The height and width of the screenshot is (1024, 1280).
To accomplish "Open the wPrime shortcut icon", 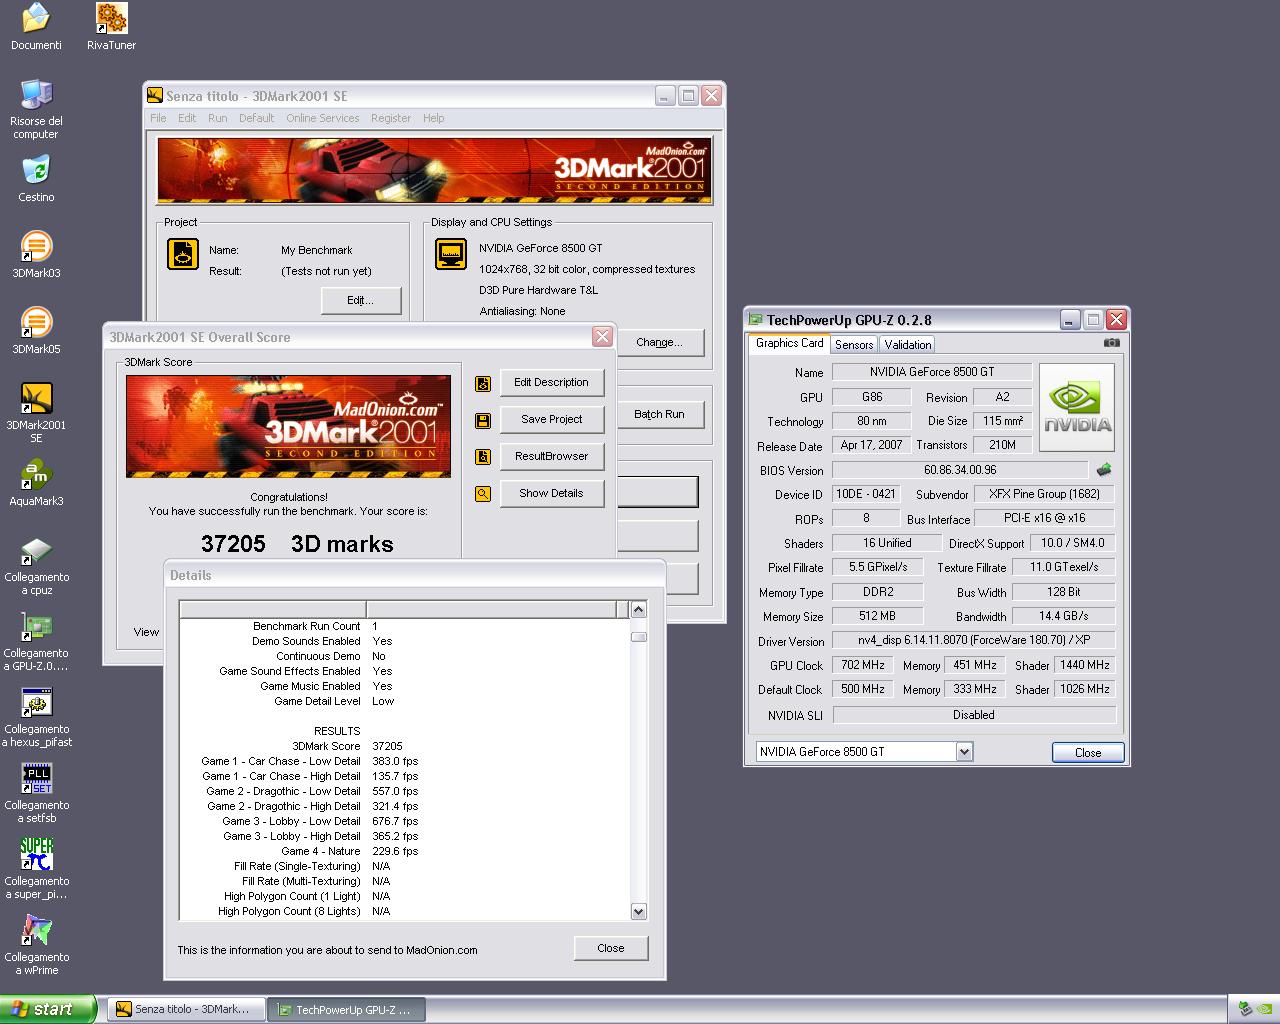I will (36, 944).
